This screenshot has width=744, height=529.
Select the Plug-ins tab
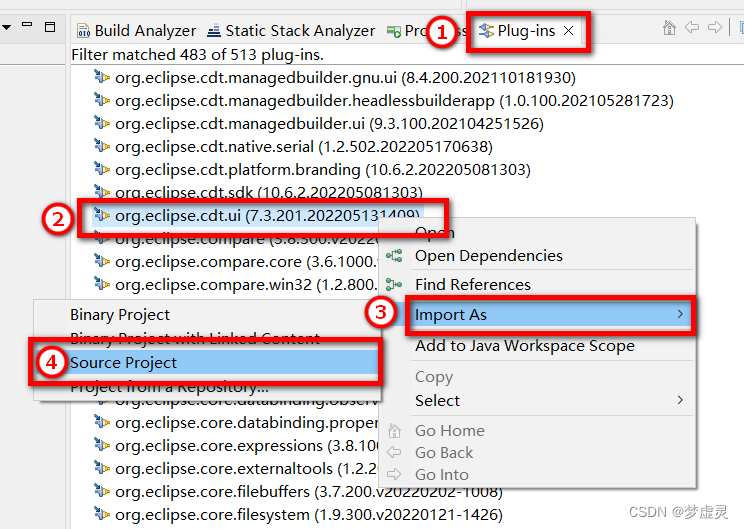pyautogui.click(x=517, y=31)
